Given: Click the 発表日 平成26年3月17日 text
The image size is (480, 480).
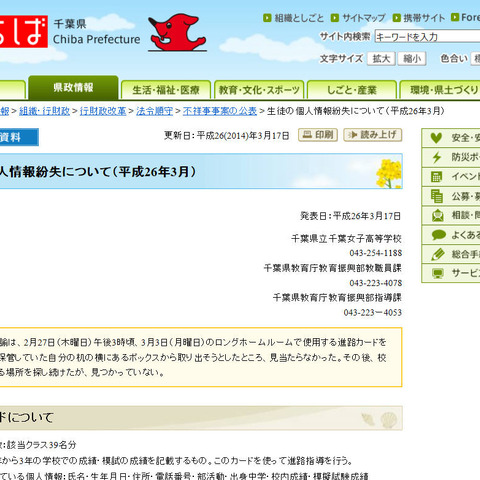Looking at the screenshot, I should [x=350, y=216].
